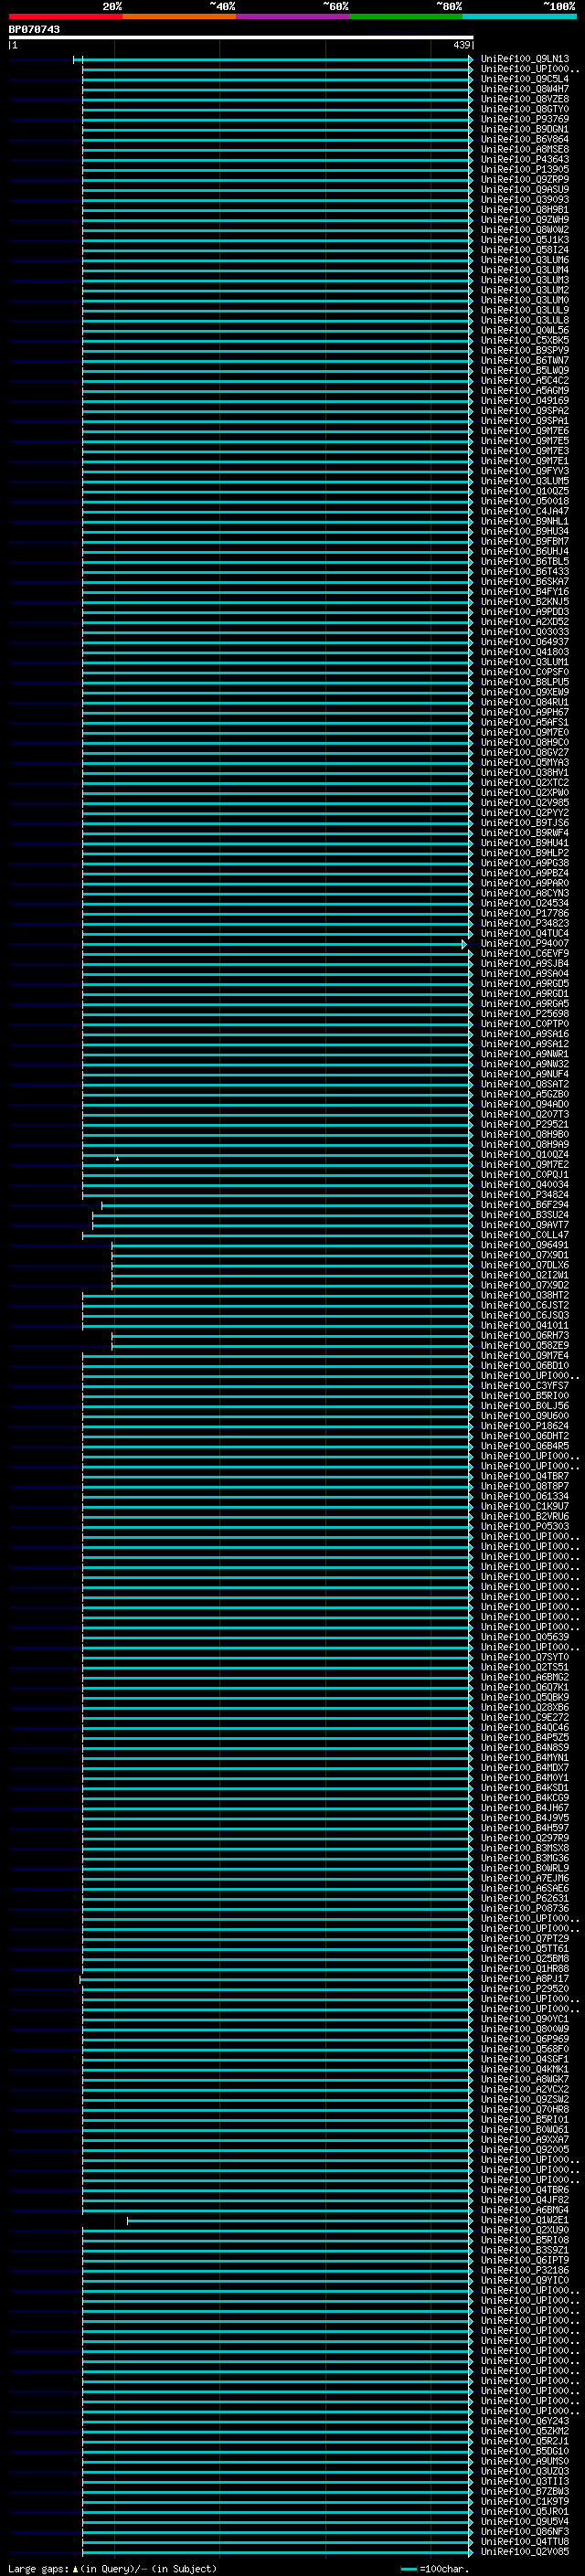
Task: Select hit label UniRef100_Q39093
Action: click(x=525, y=200)
